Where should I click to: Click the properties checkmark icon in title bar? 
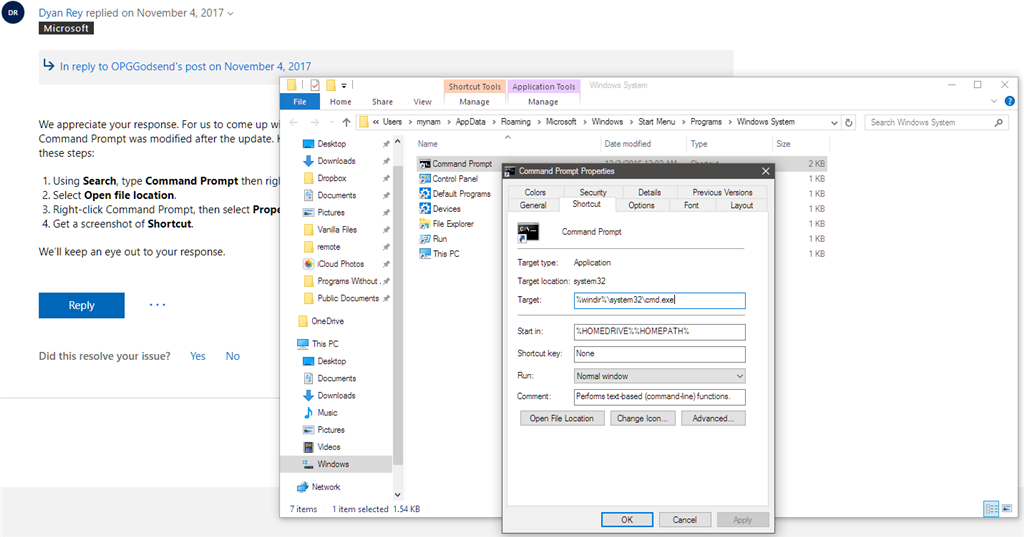point(315,85)
